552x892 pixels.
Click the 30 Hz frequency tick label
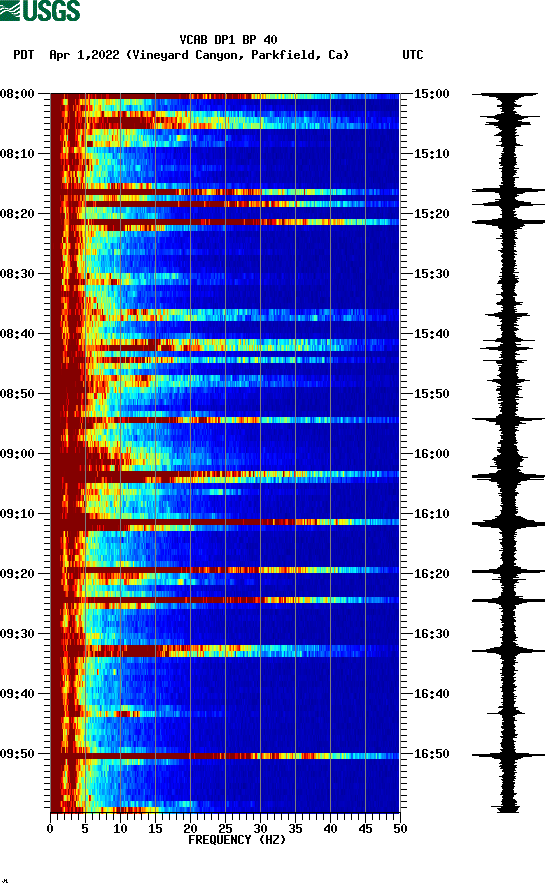pyautogui.click(x=260, y=829)
